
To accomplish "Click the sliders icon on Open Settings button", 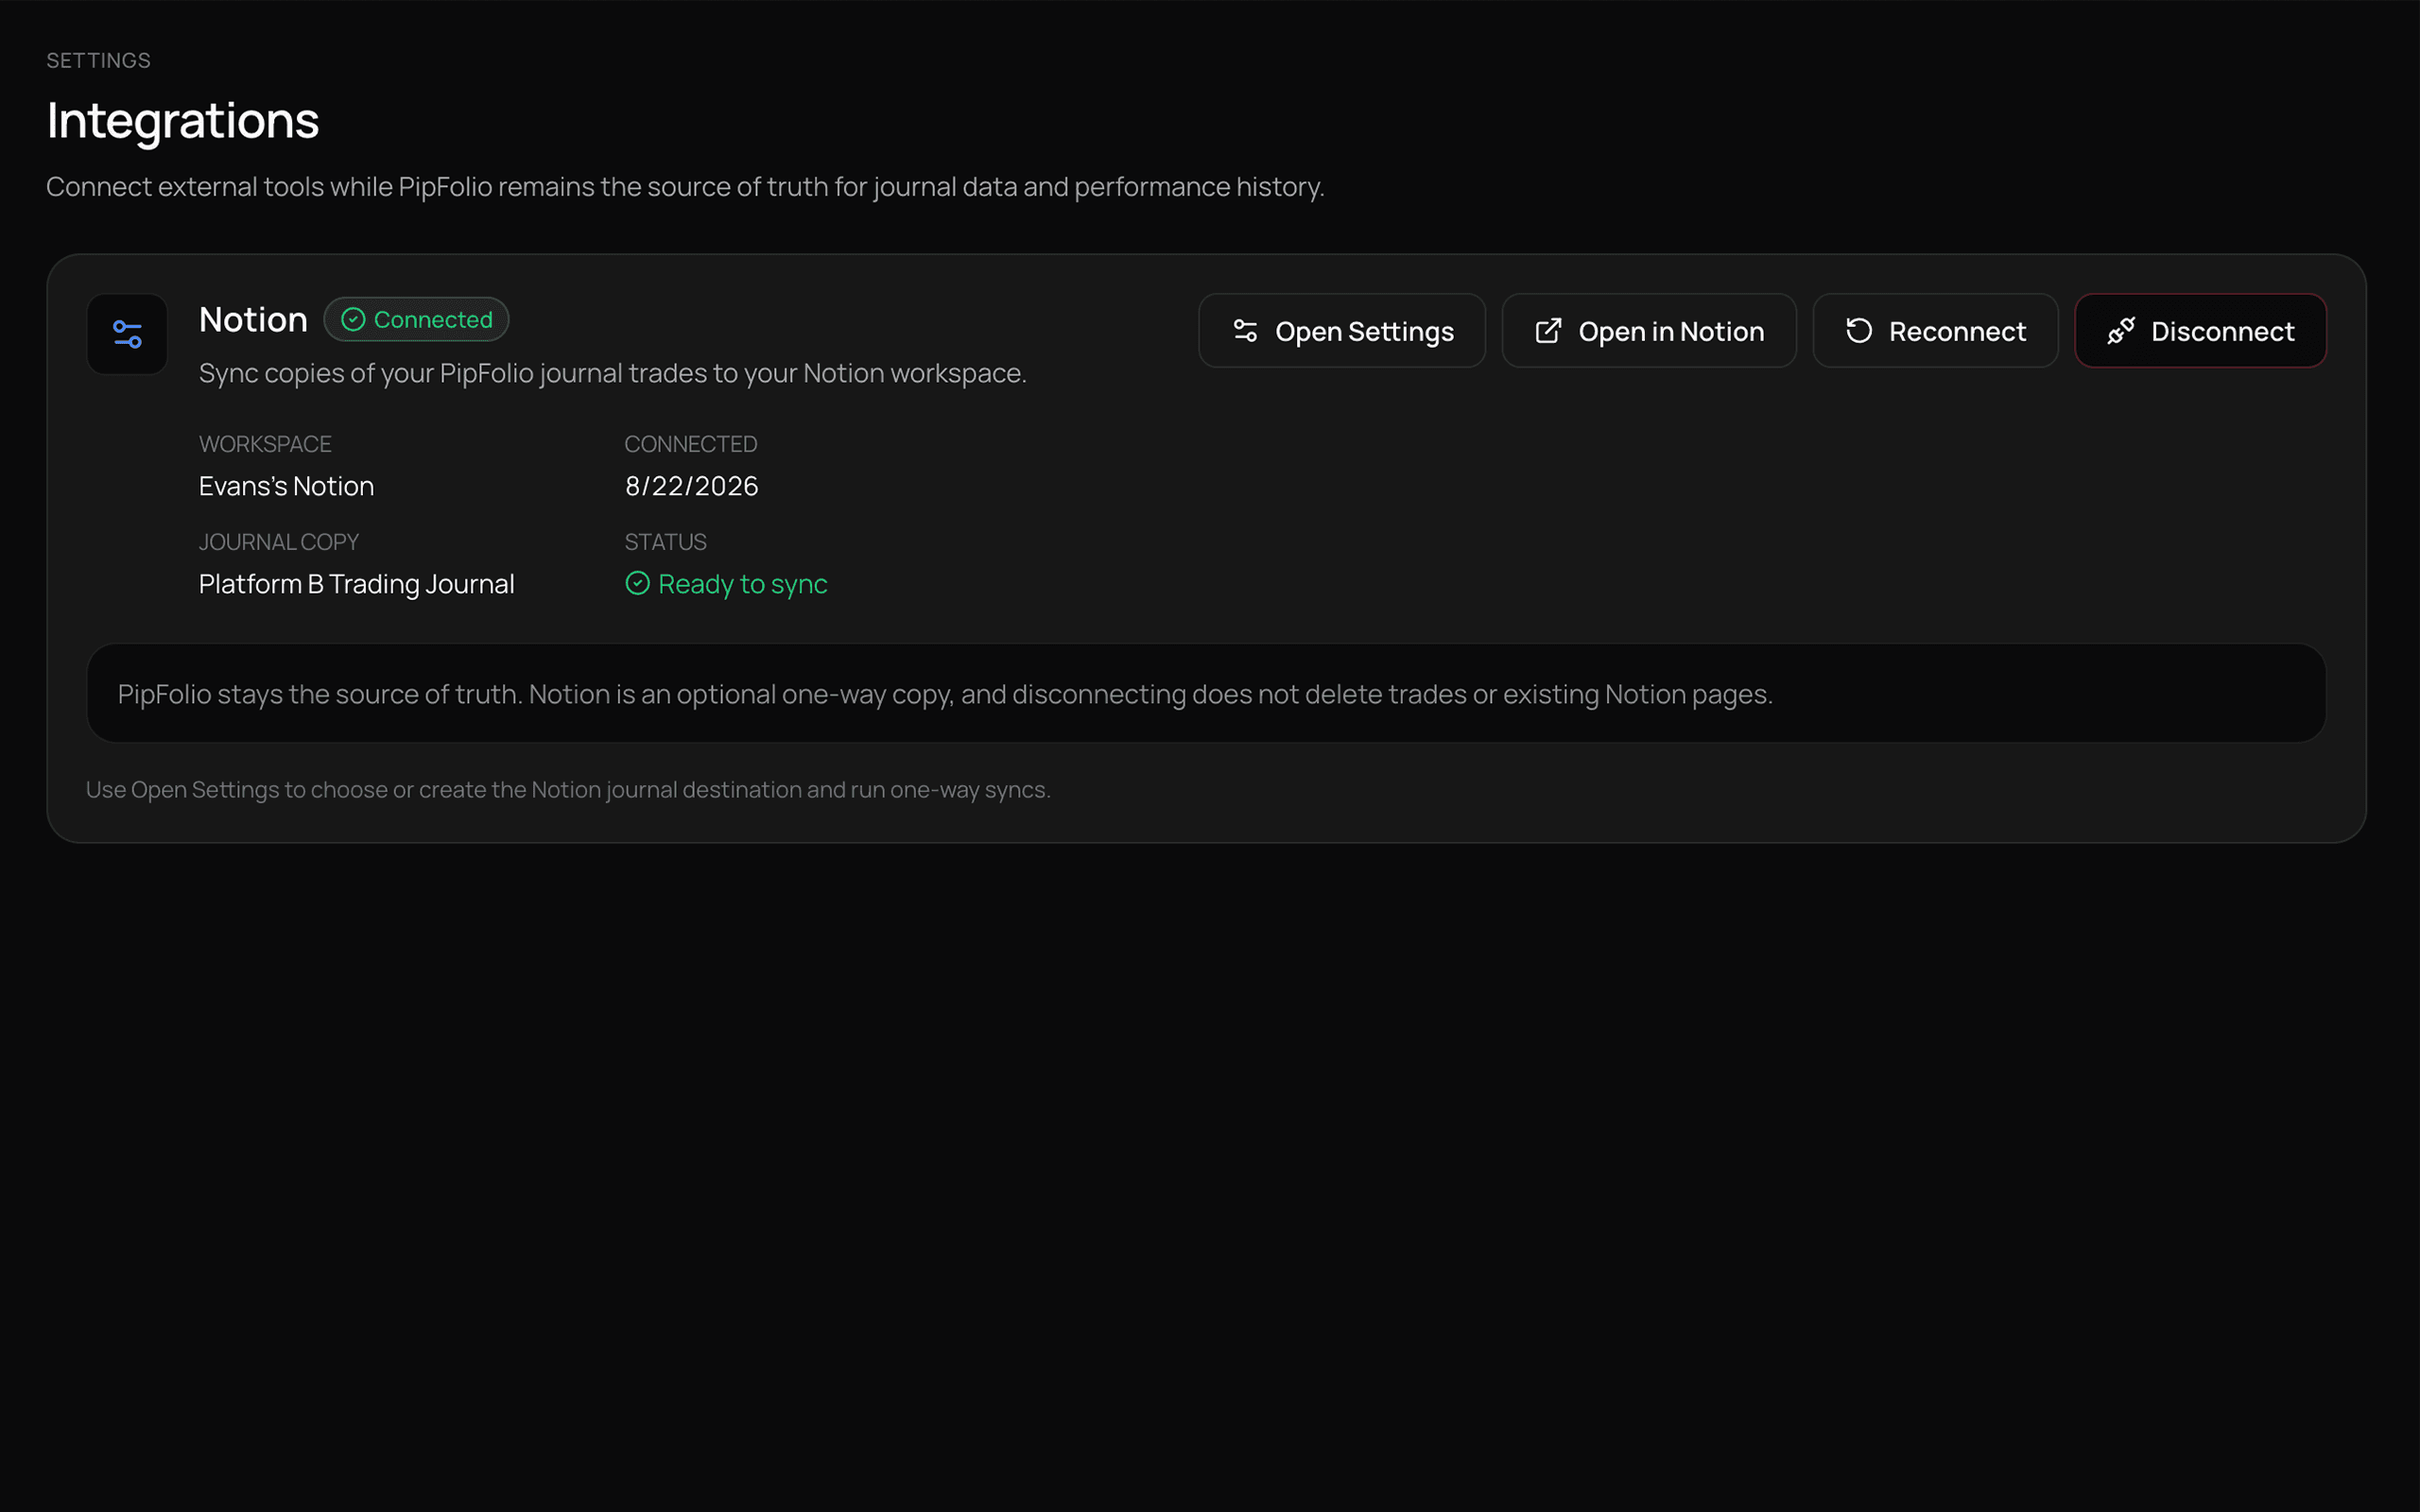I will [1245, 331].
